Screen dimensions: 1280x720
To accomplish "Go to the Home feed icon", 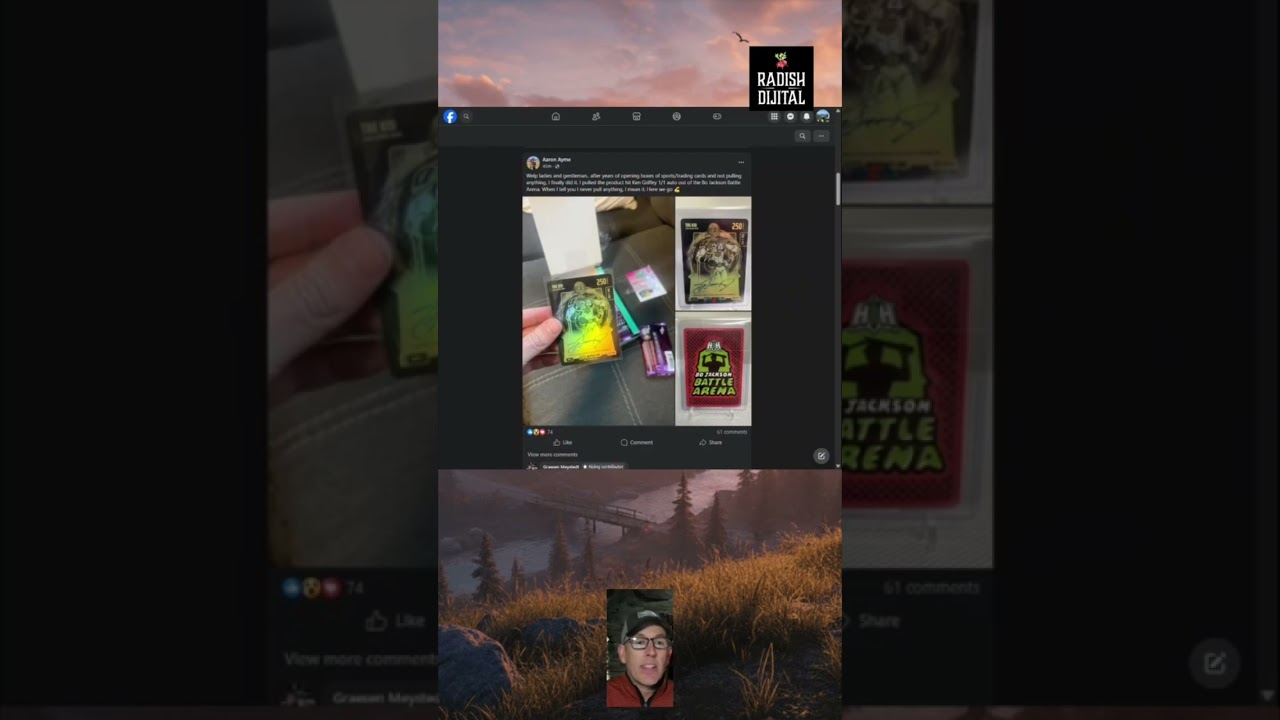I will 556,117.
